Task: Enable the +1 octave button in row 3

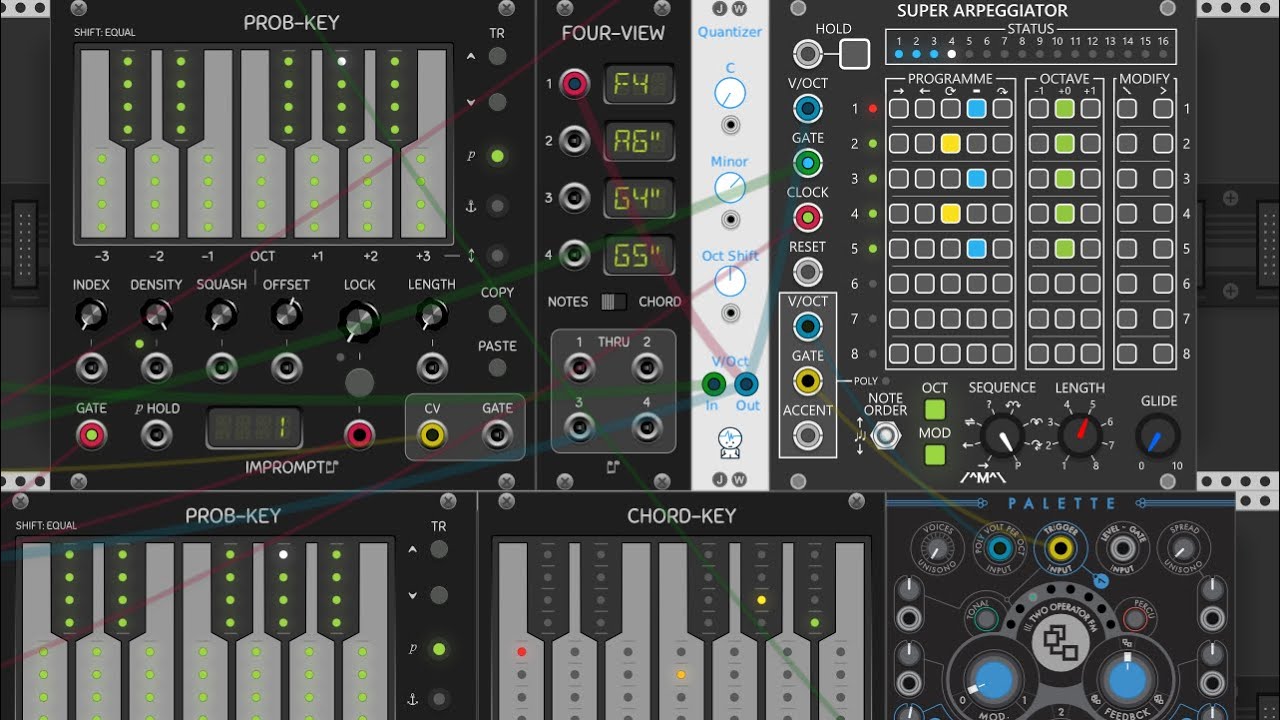Action: point(1091,179)
